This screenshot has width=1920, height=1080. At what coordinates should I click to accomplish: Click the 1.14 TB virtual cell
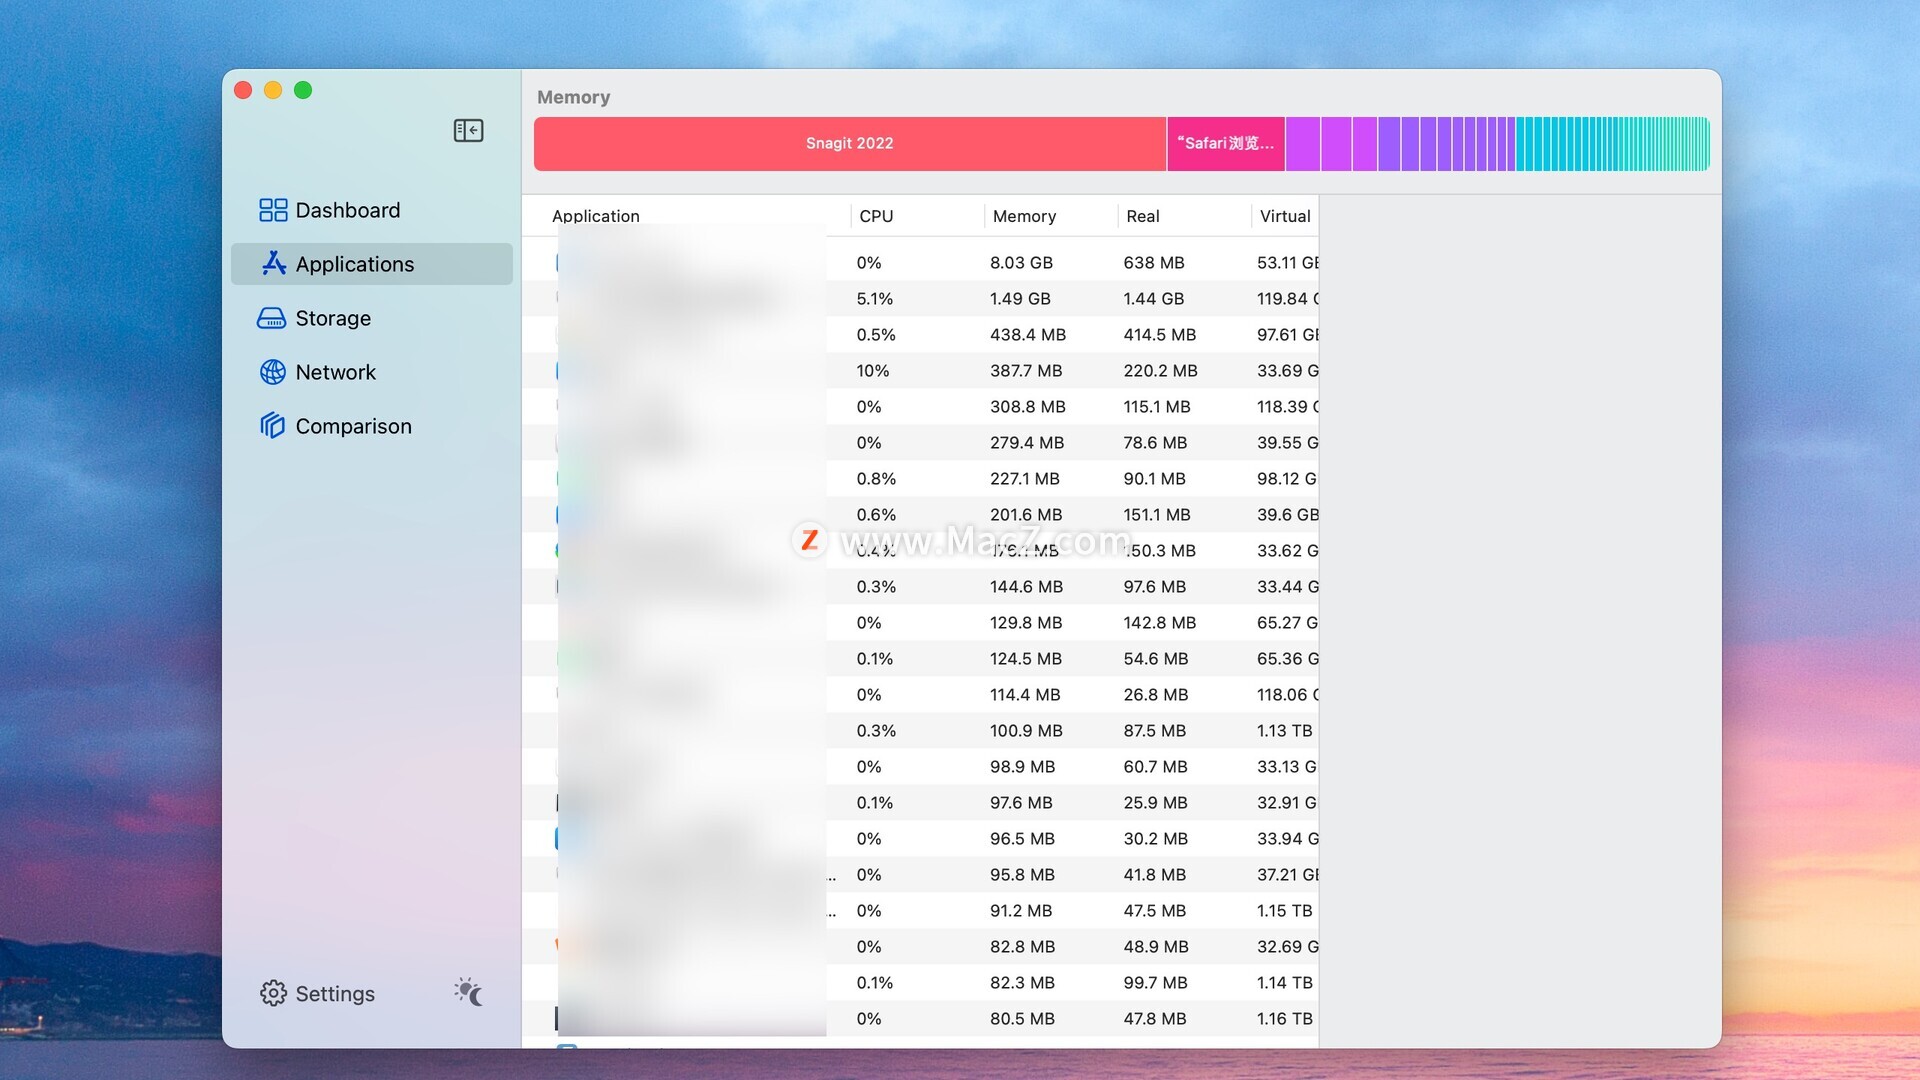1284,983
